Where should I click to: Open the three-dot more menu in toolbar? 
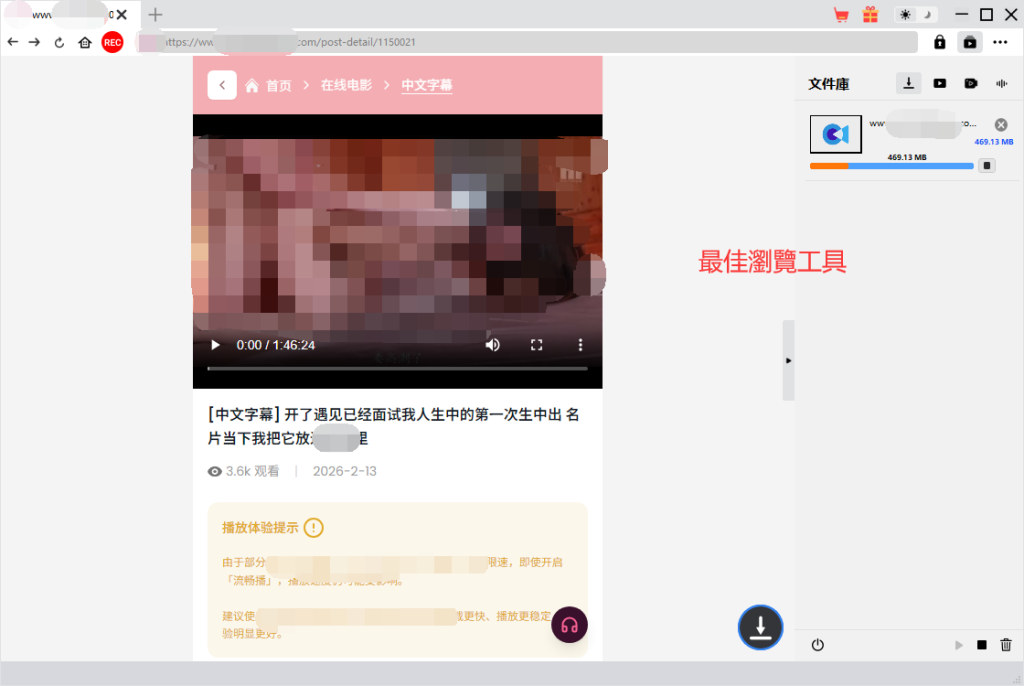coord(1000,42)
